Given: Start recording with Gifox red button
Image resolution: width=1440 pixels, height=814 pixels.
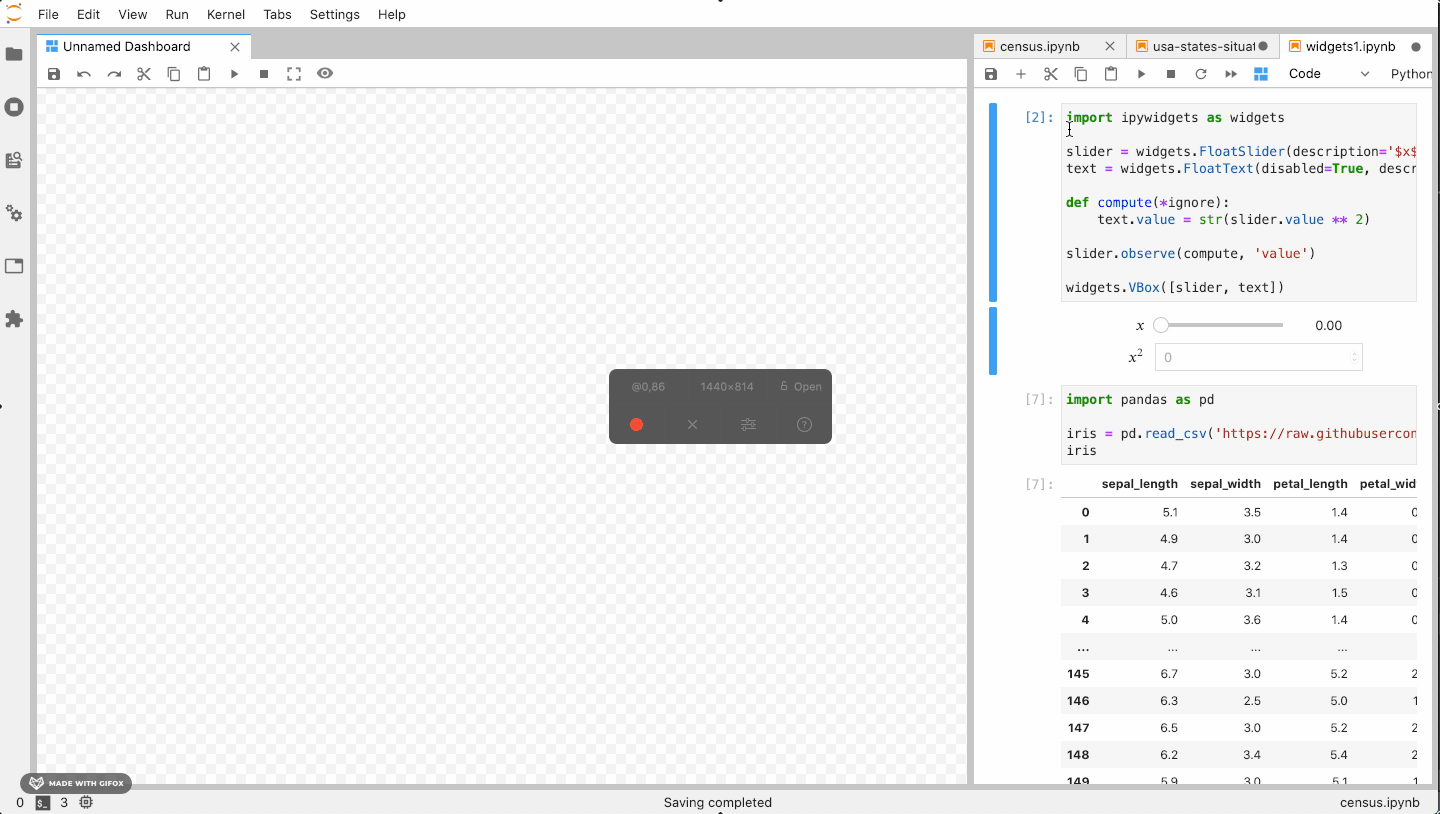Looking at the screenshot, I should pos(636,425).
